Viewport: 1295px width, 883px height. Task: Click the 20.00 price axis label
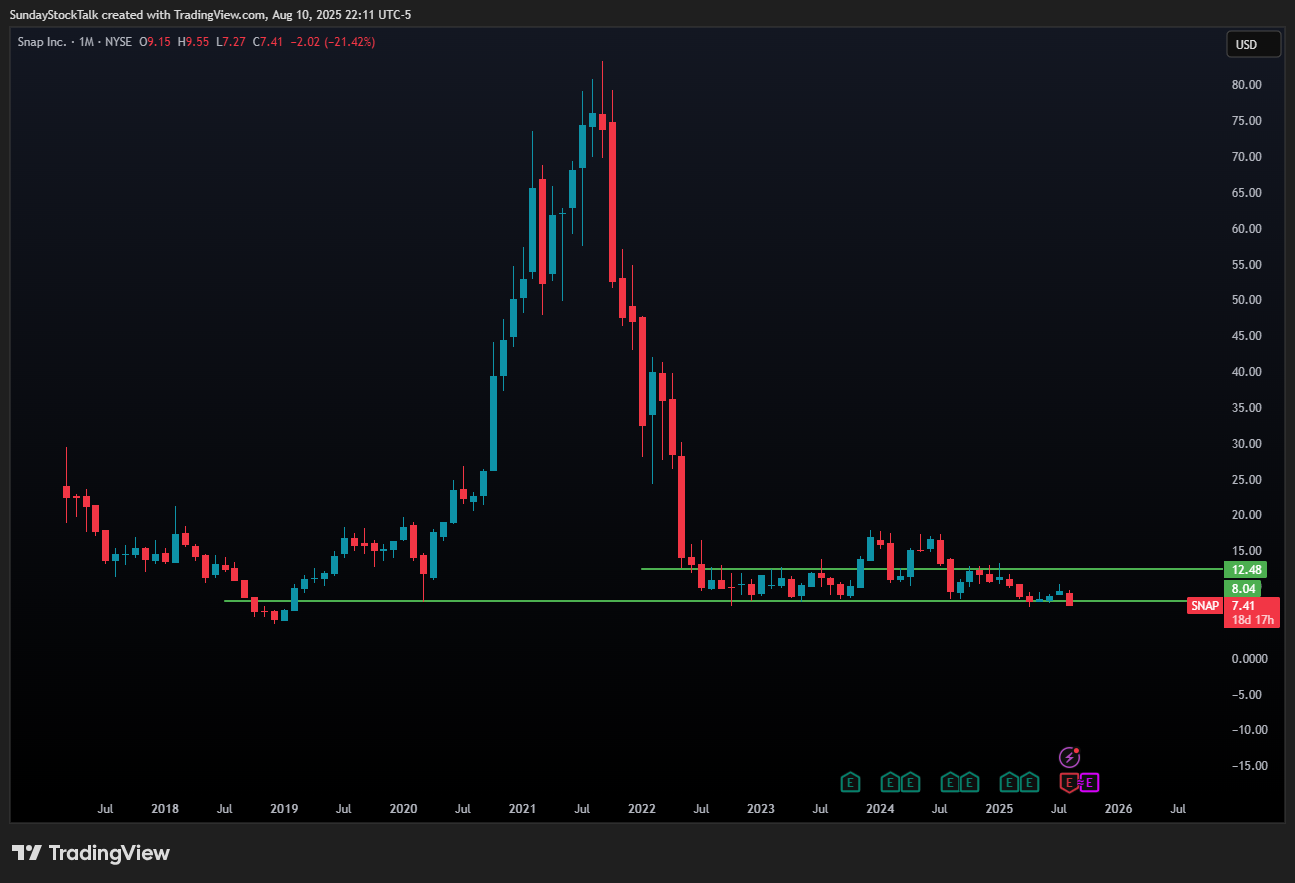pyautogui.click(x=1246, y=515)
